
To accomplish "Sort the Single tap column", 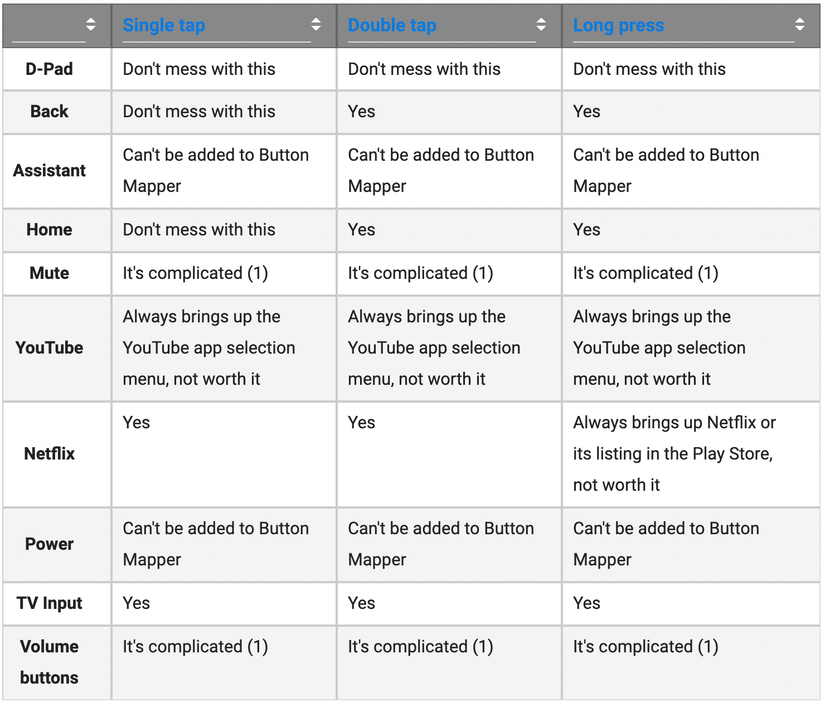I will tap(317, 25).
